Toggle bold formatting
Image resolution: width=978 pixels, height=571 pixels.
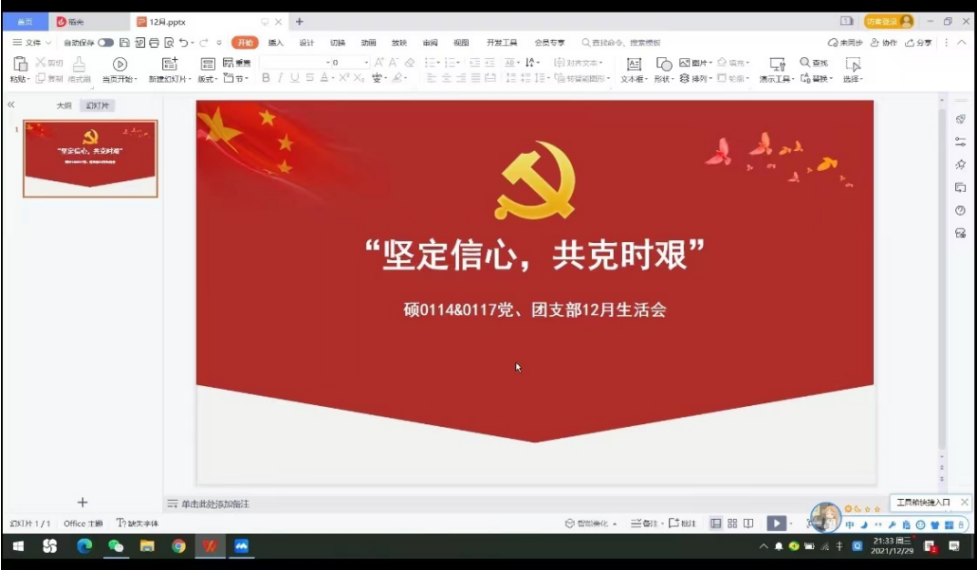266,78
